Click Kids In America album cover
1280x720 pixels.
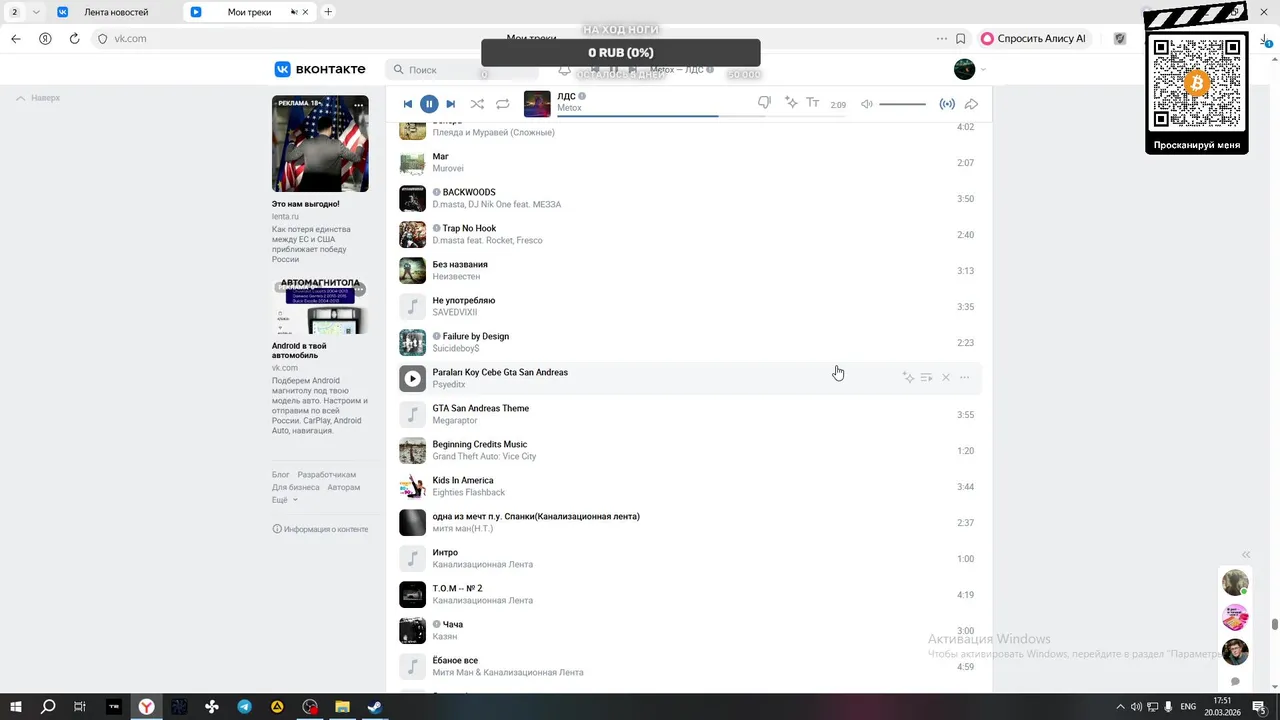coord(413,486)
